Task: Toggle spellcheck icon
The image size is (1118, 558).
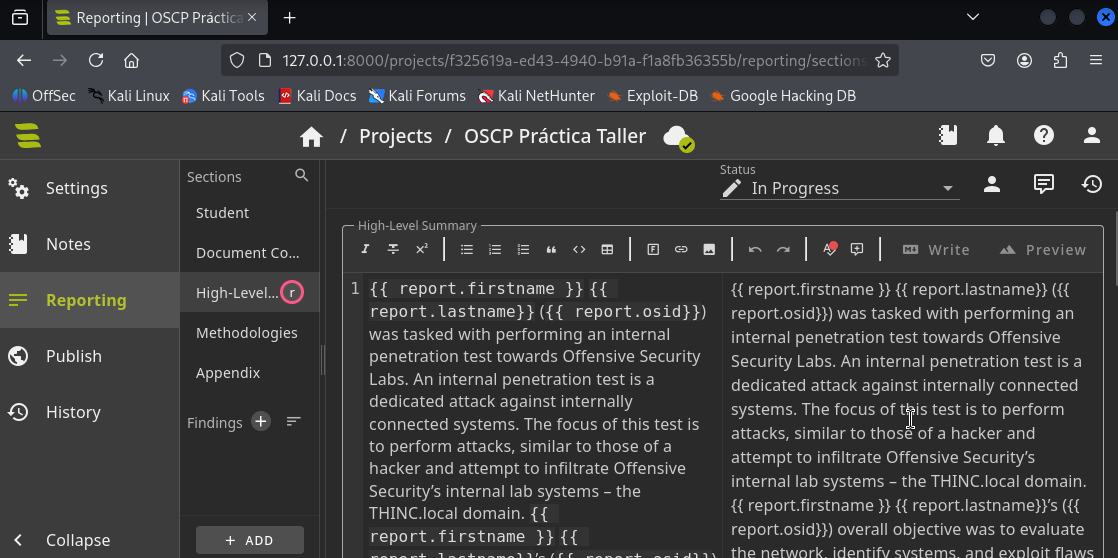Action: (829, 249)
